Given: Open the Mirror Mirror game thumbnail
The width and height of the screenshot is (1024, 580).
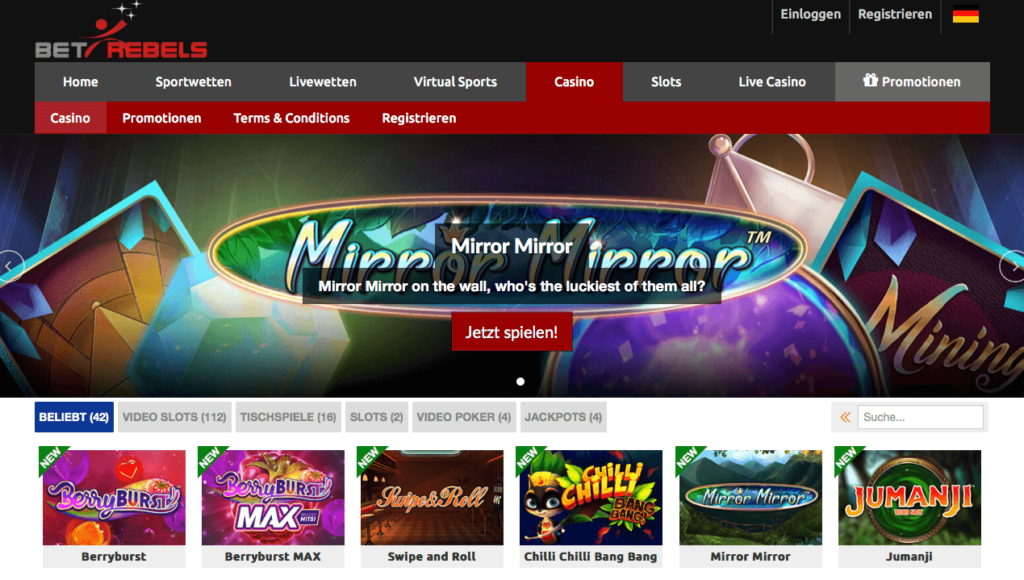Looking at the screenshot, I should click(750, 497).
